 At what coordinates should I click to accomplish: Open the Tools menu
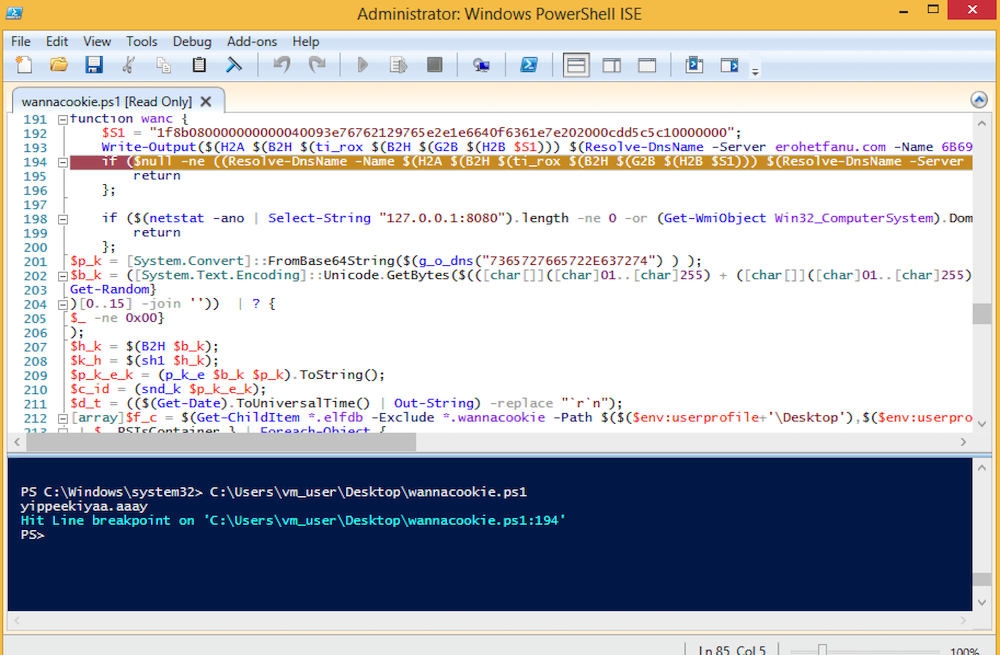click(142, 41)
